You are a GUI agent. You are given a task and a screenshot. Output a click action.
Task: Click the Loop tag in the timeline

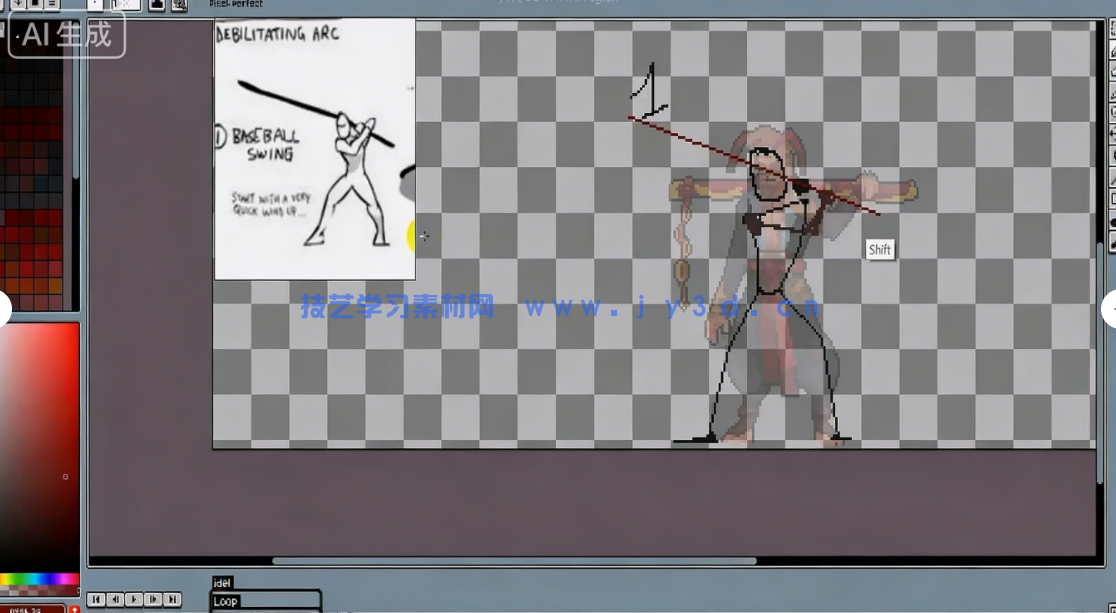click(x=226, y=601)
